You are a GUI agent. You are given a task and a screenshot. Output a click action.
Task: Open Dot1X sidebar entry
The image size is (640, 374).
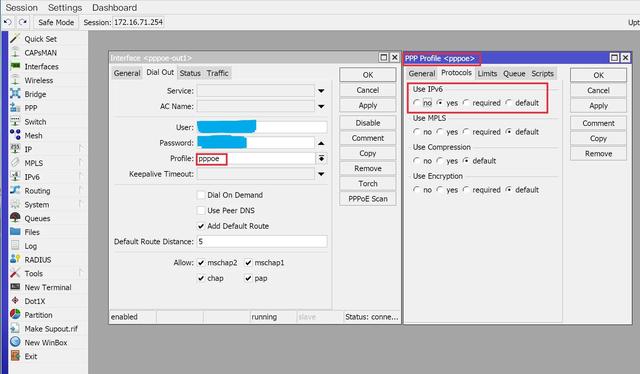pyautogui.click(x=35, y=301)
